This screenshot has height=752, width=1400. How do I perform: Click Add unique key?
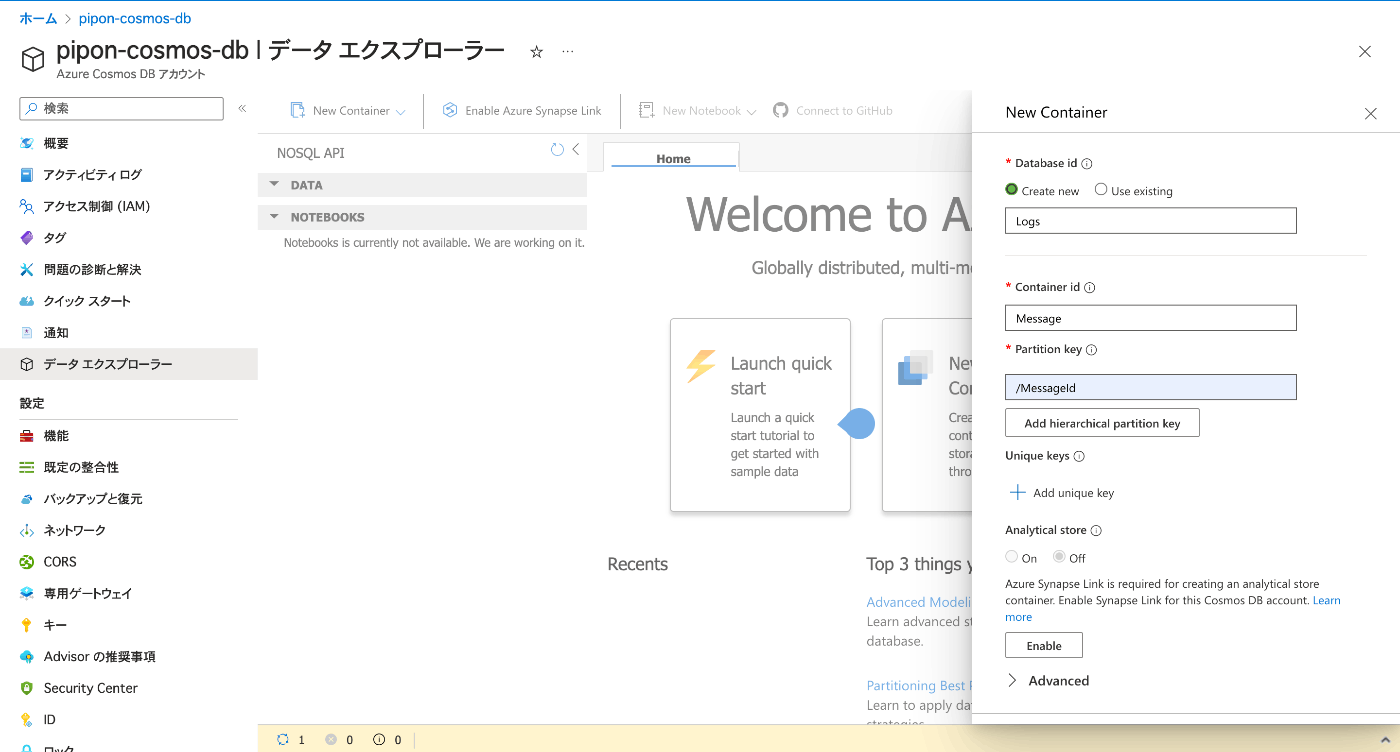tap(1062, 493)
